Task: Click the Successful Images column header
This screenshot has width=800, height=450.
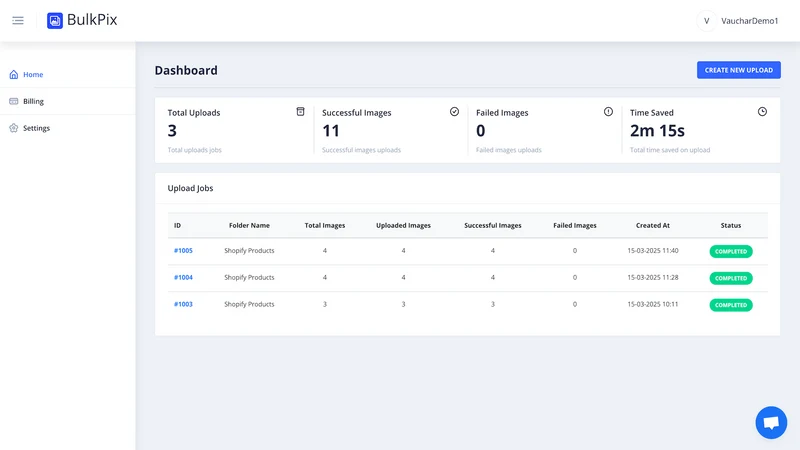Action: [492, 226]
